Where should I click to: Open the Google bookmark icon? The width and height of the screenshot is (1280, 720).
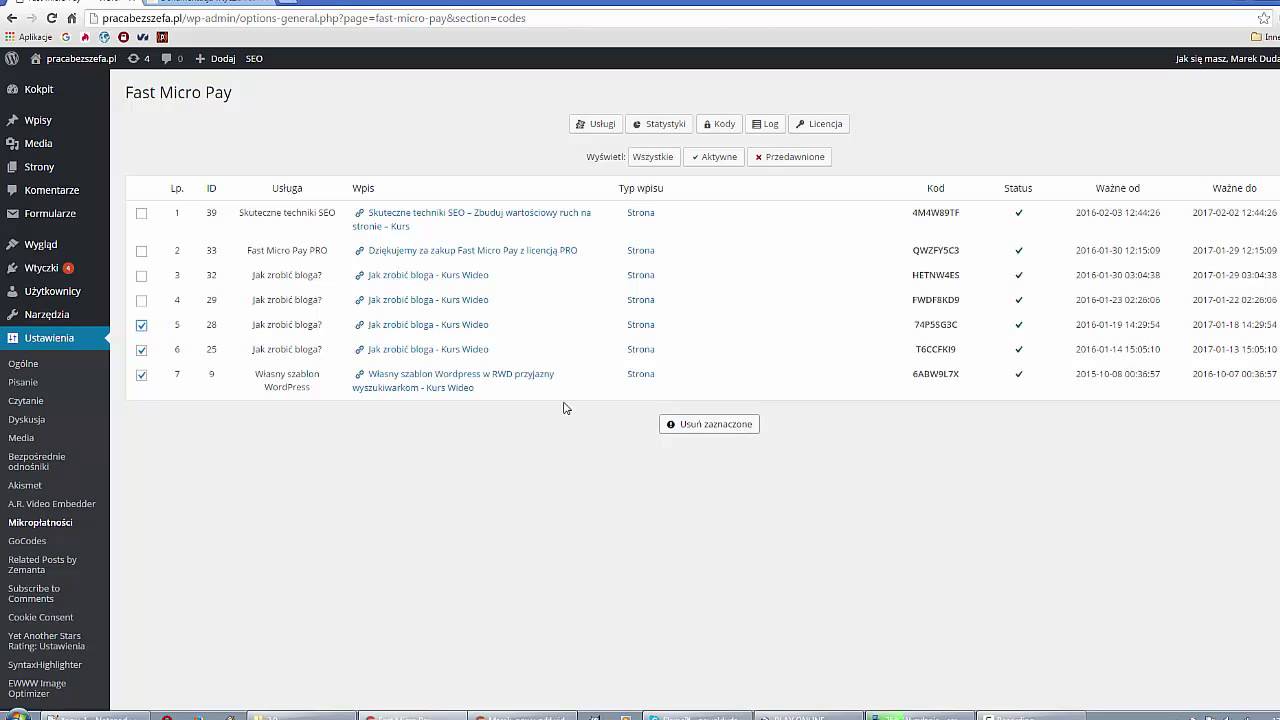coord(66,37)
